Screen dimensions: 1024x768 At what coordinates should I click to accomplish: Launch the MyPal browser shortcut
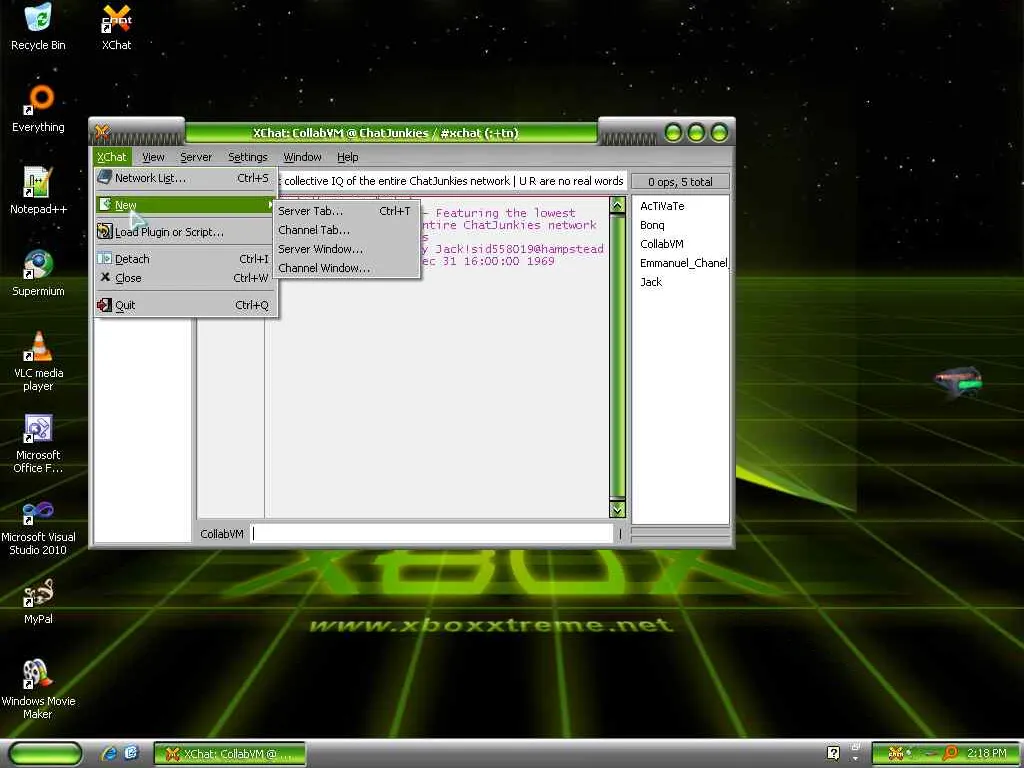[x=38, y=601]
